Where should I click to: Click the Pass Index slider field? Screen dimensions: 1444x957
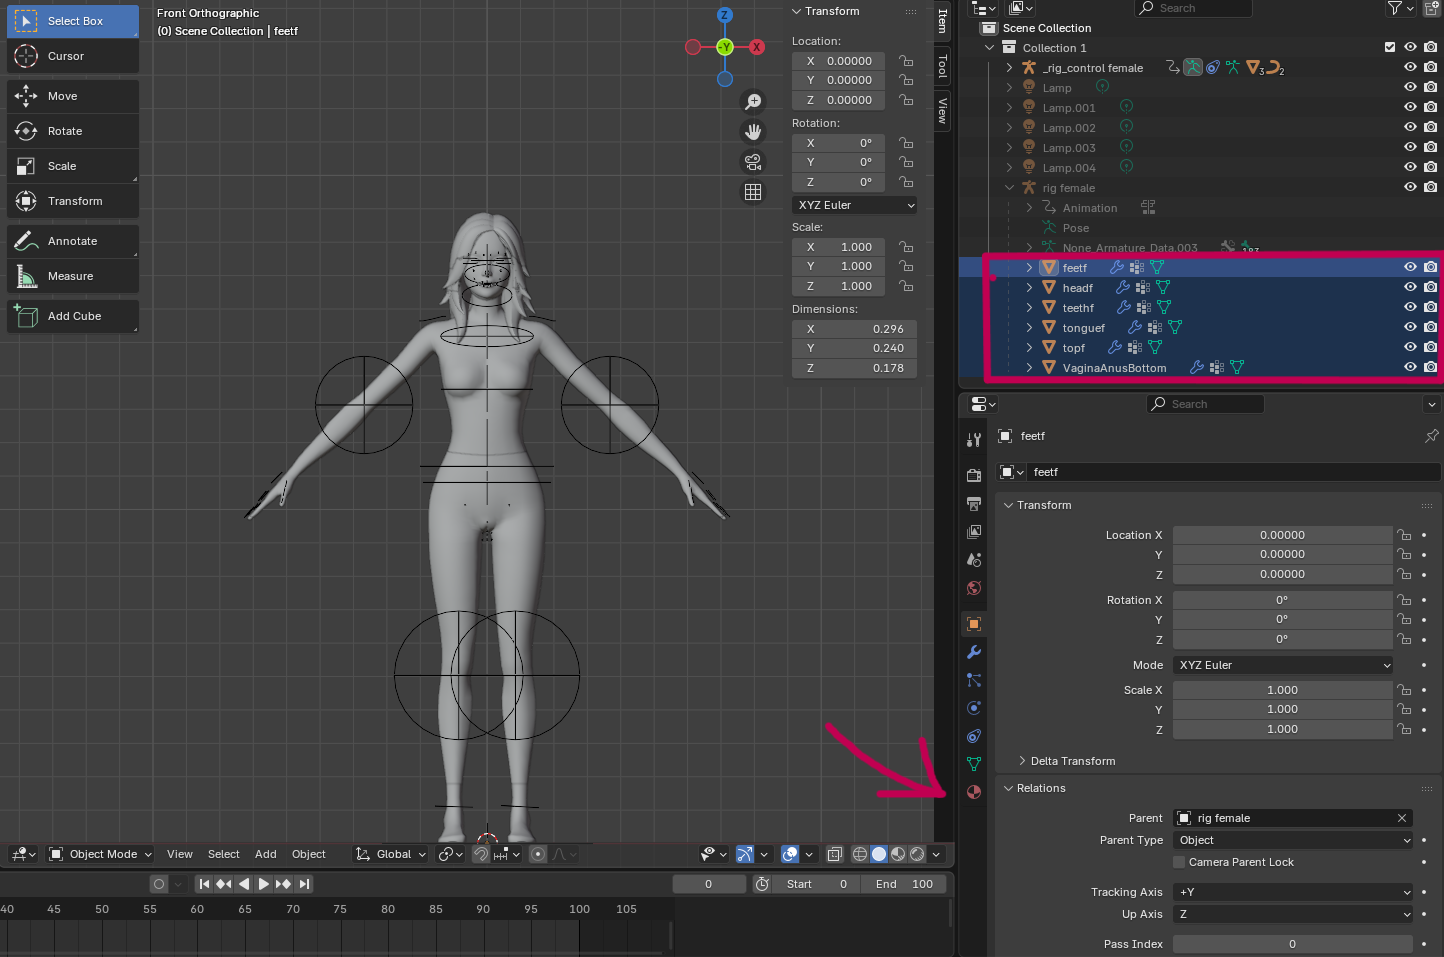(x=1293, y=944)
